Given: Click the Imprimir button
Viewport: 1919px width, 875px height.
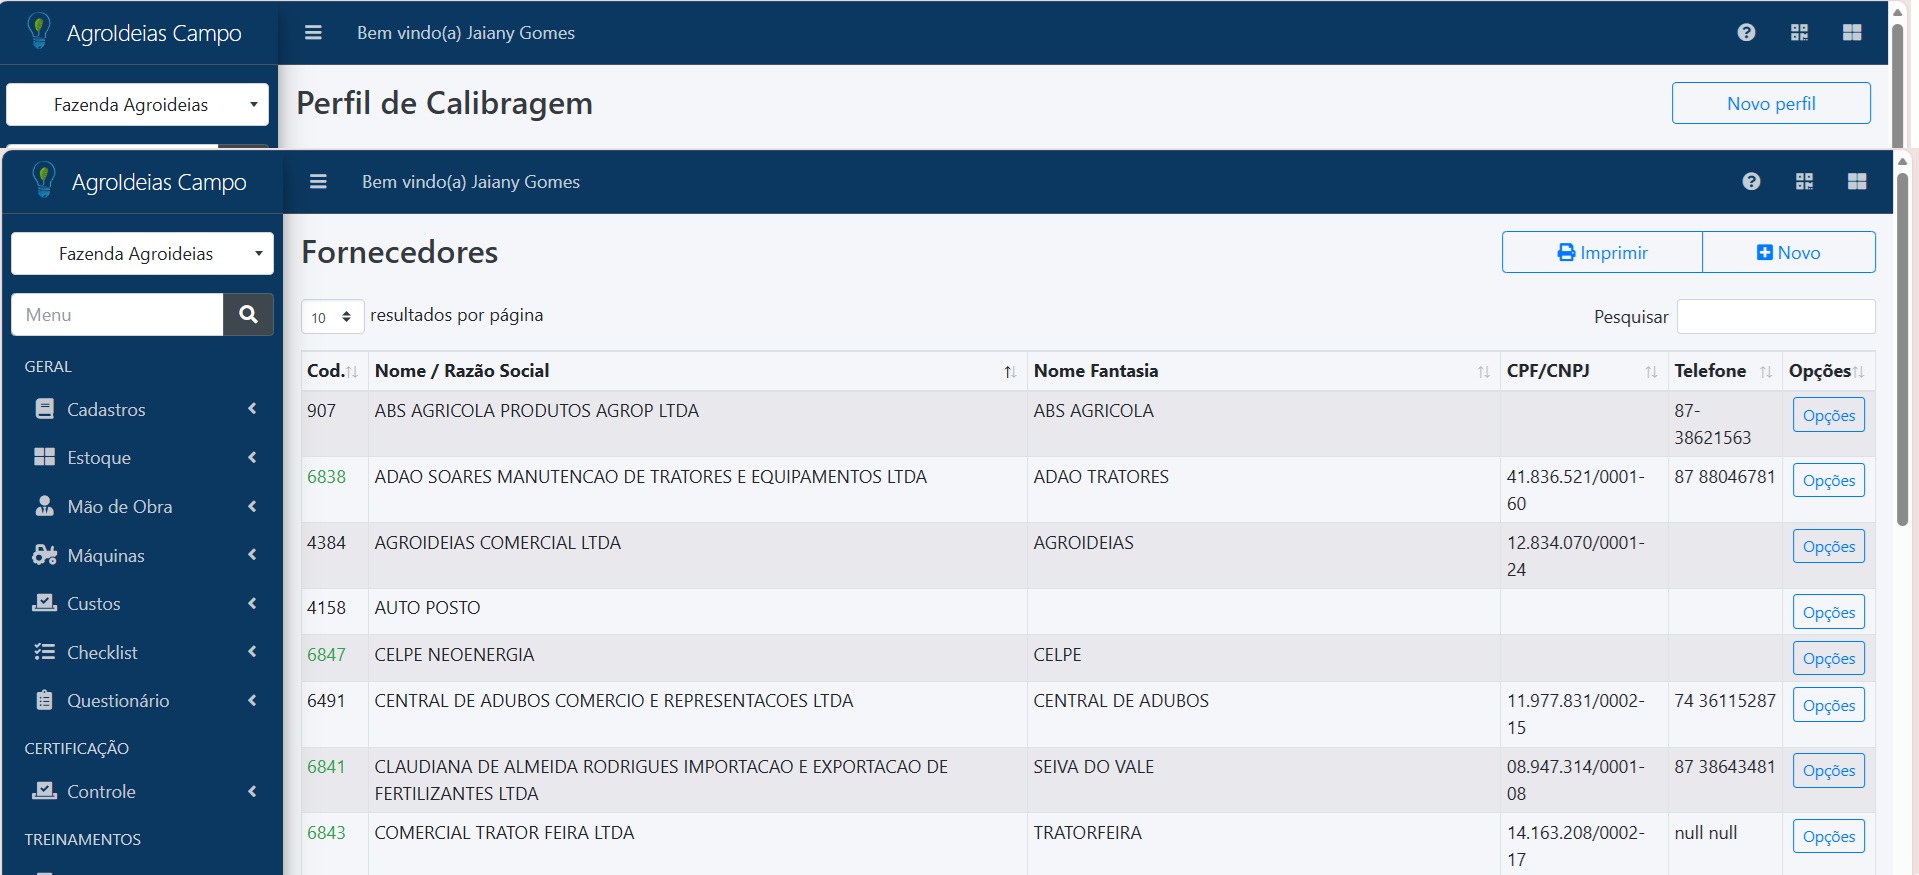Looking at the screenshot, I should tap(1601, 252).
